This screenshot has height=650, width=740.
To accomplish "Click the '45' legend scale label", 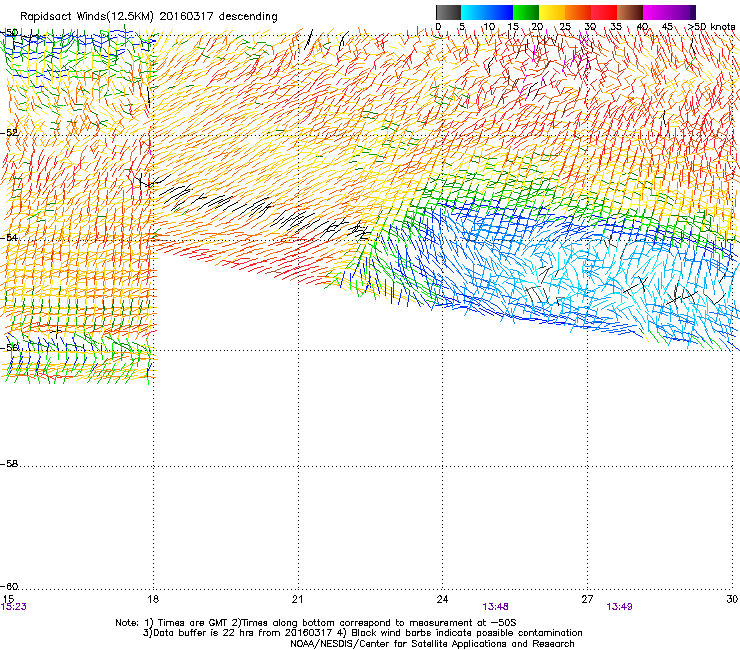I will (667, 27).
